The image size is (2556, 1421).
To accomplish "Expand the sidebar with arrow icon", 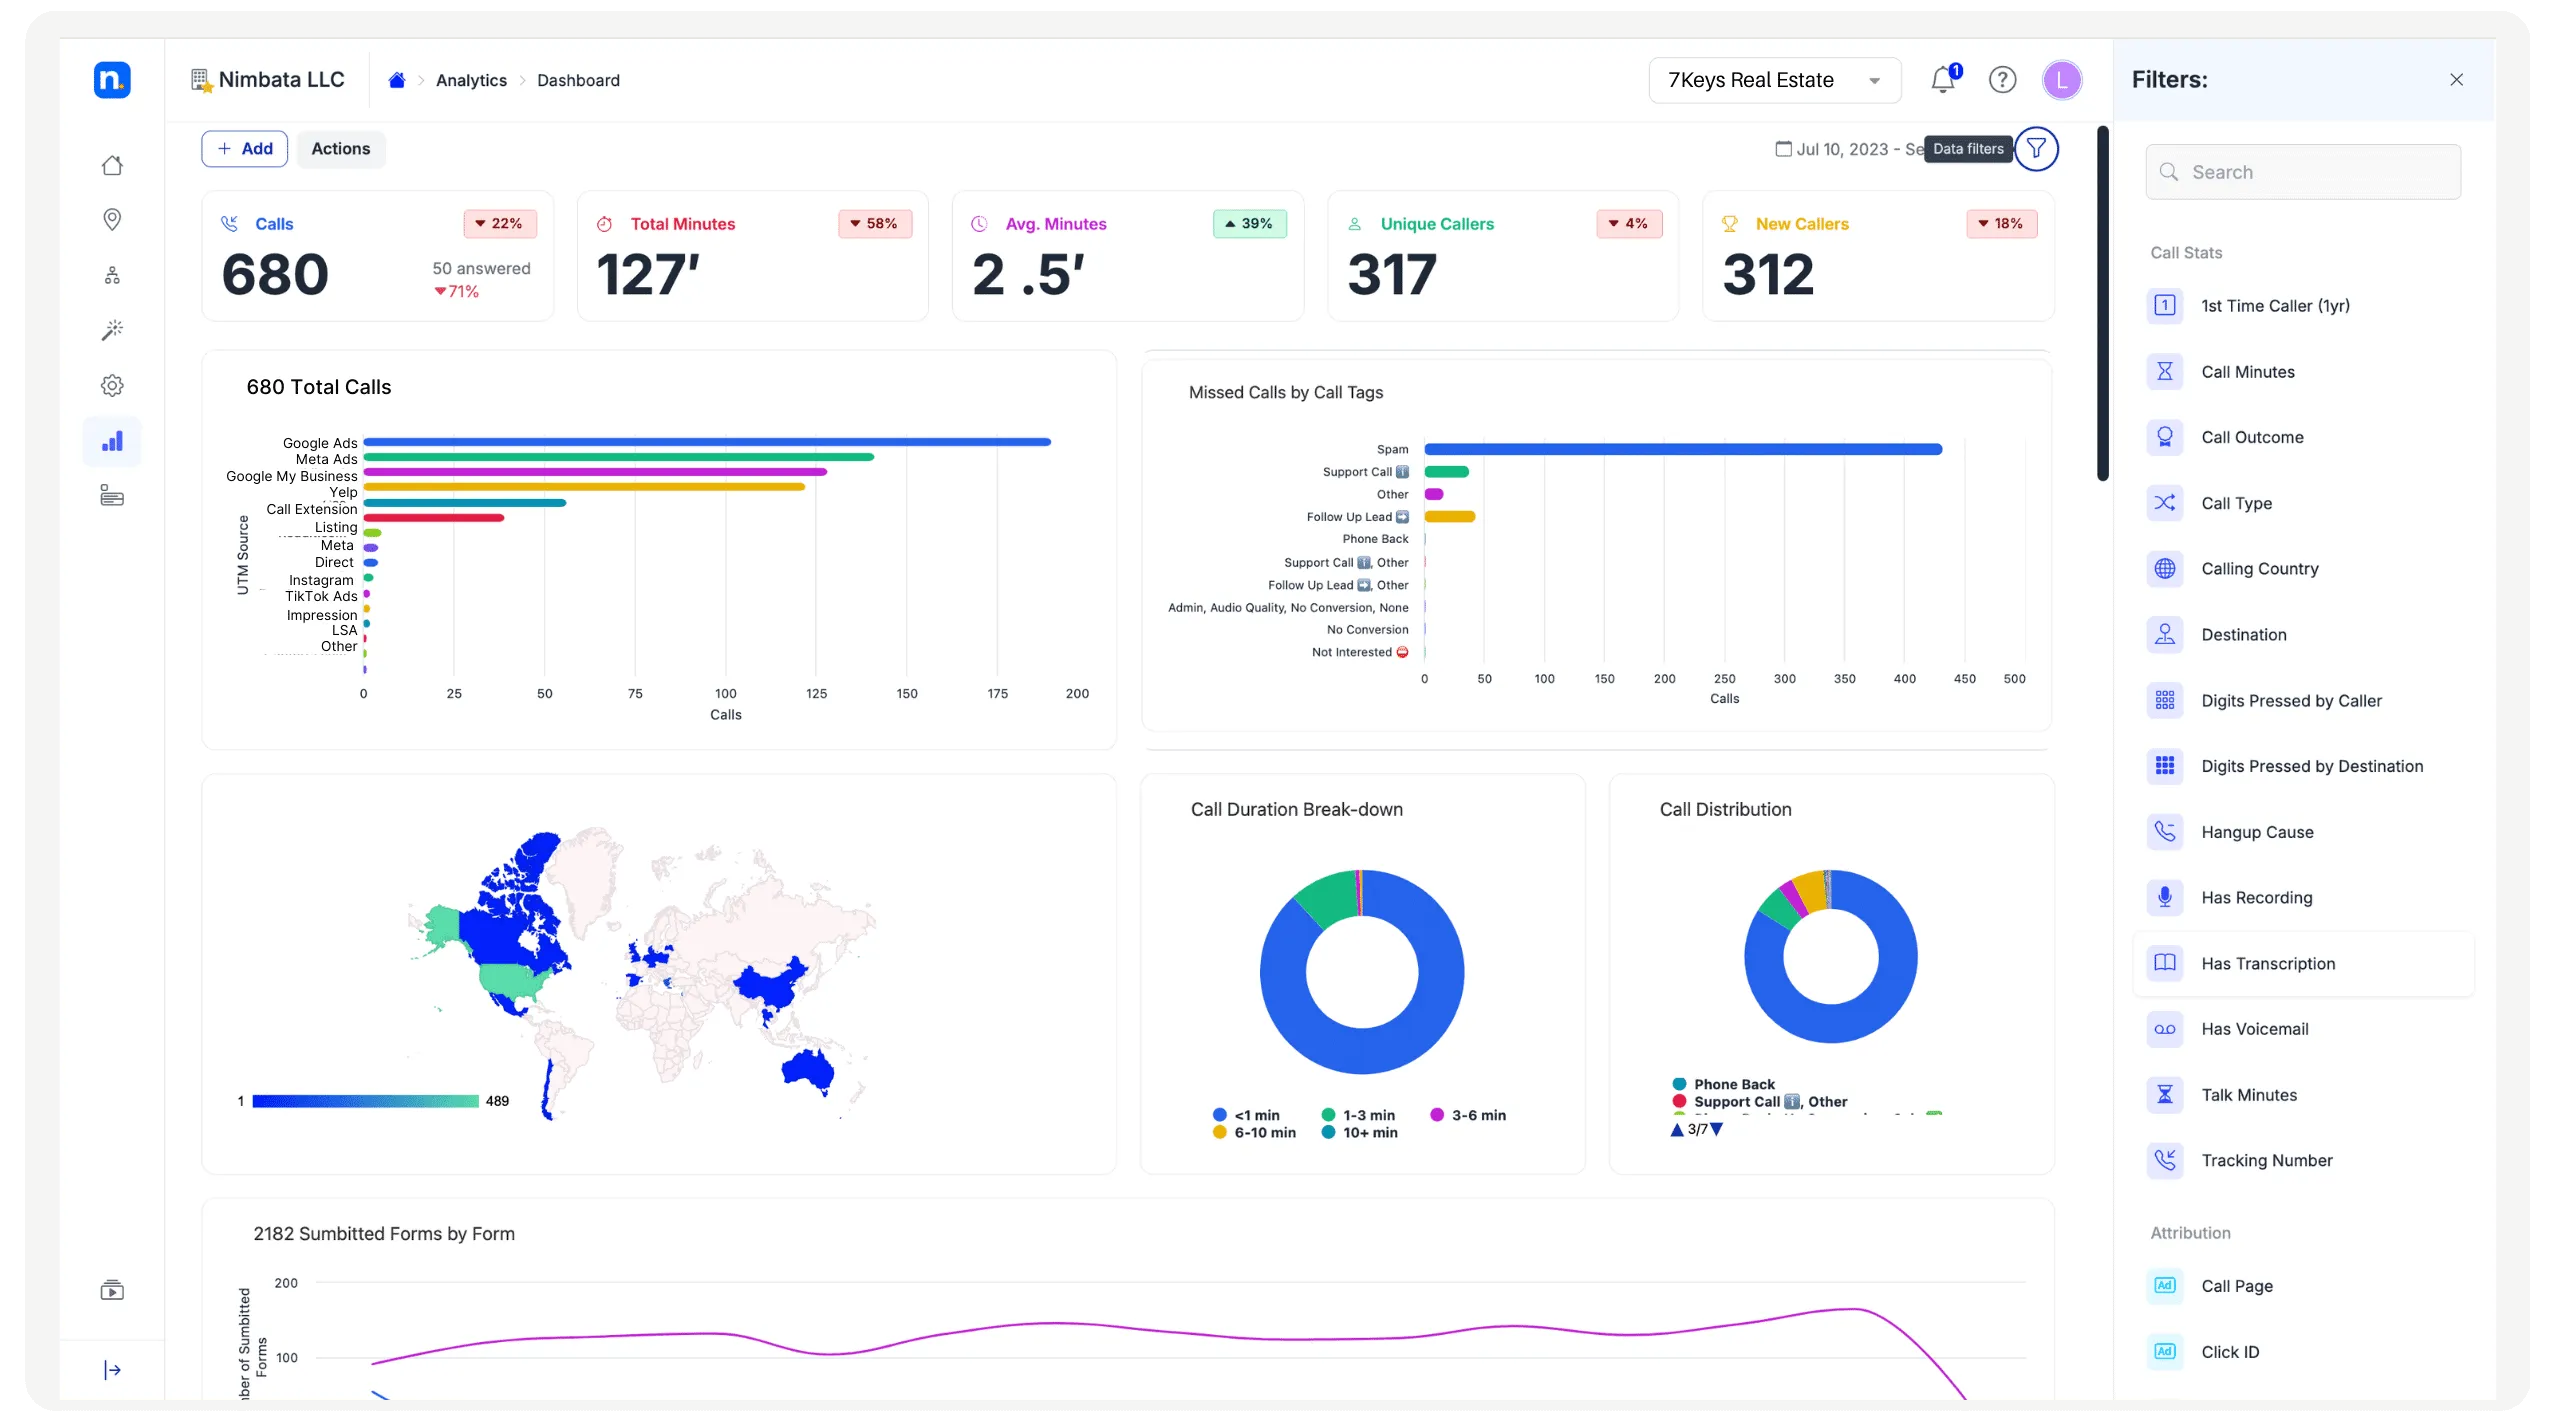I will (112, 1370).
